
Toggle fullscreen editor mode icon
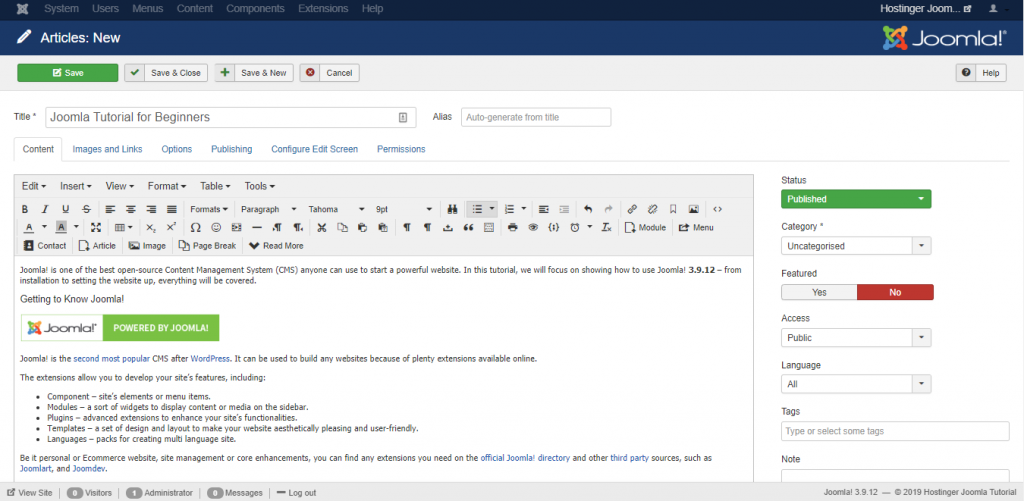point(96,227)
